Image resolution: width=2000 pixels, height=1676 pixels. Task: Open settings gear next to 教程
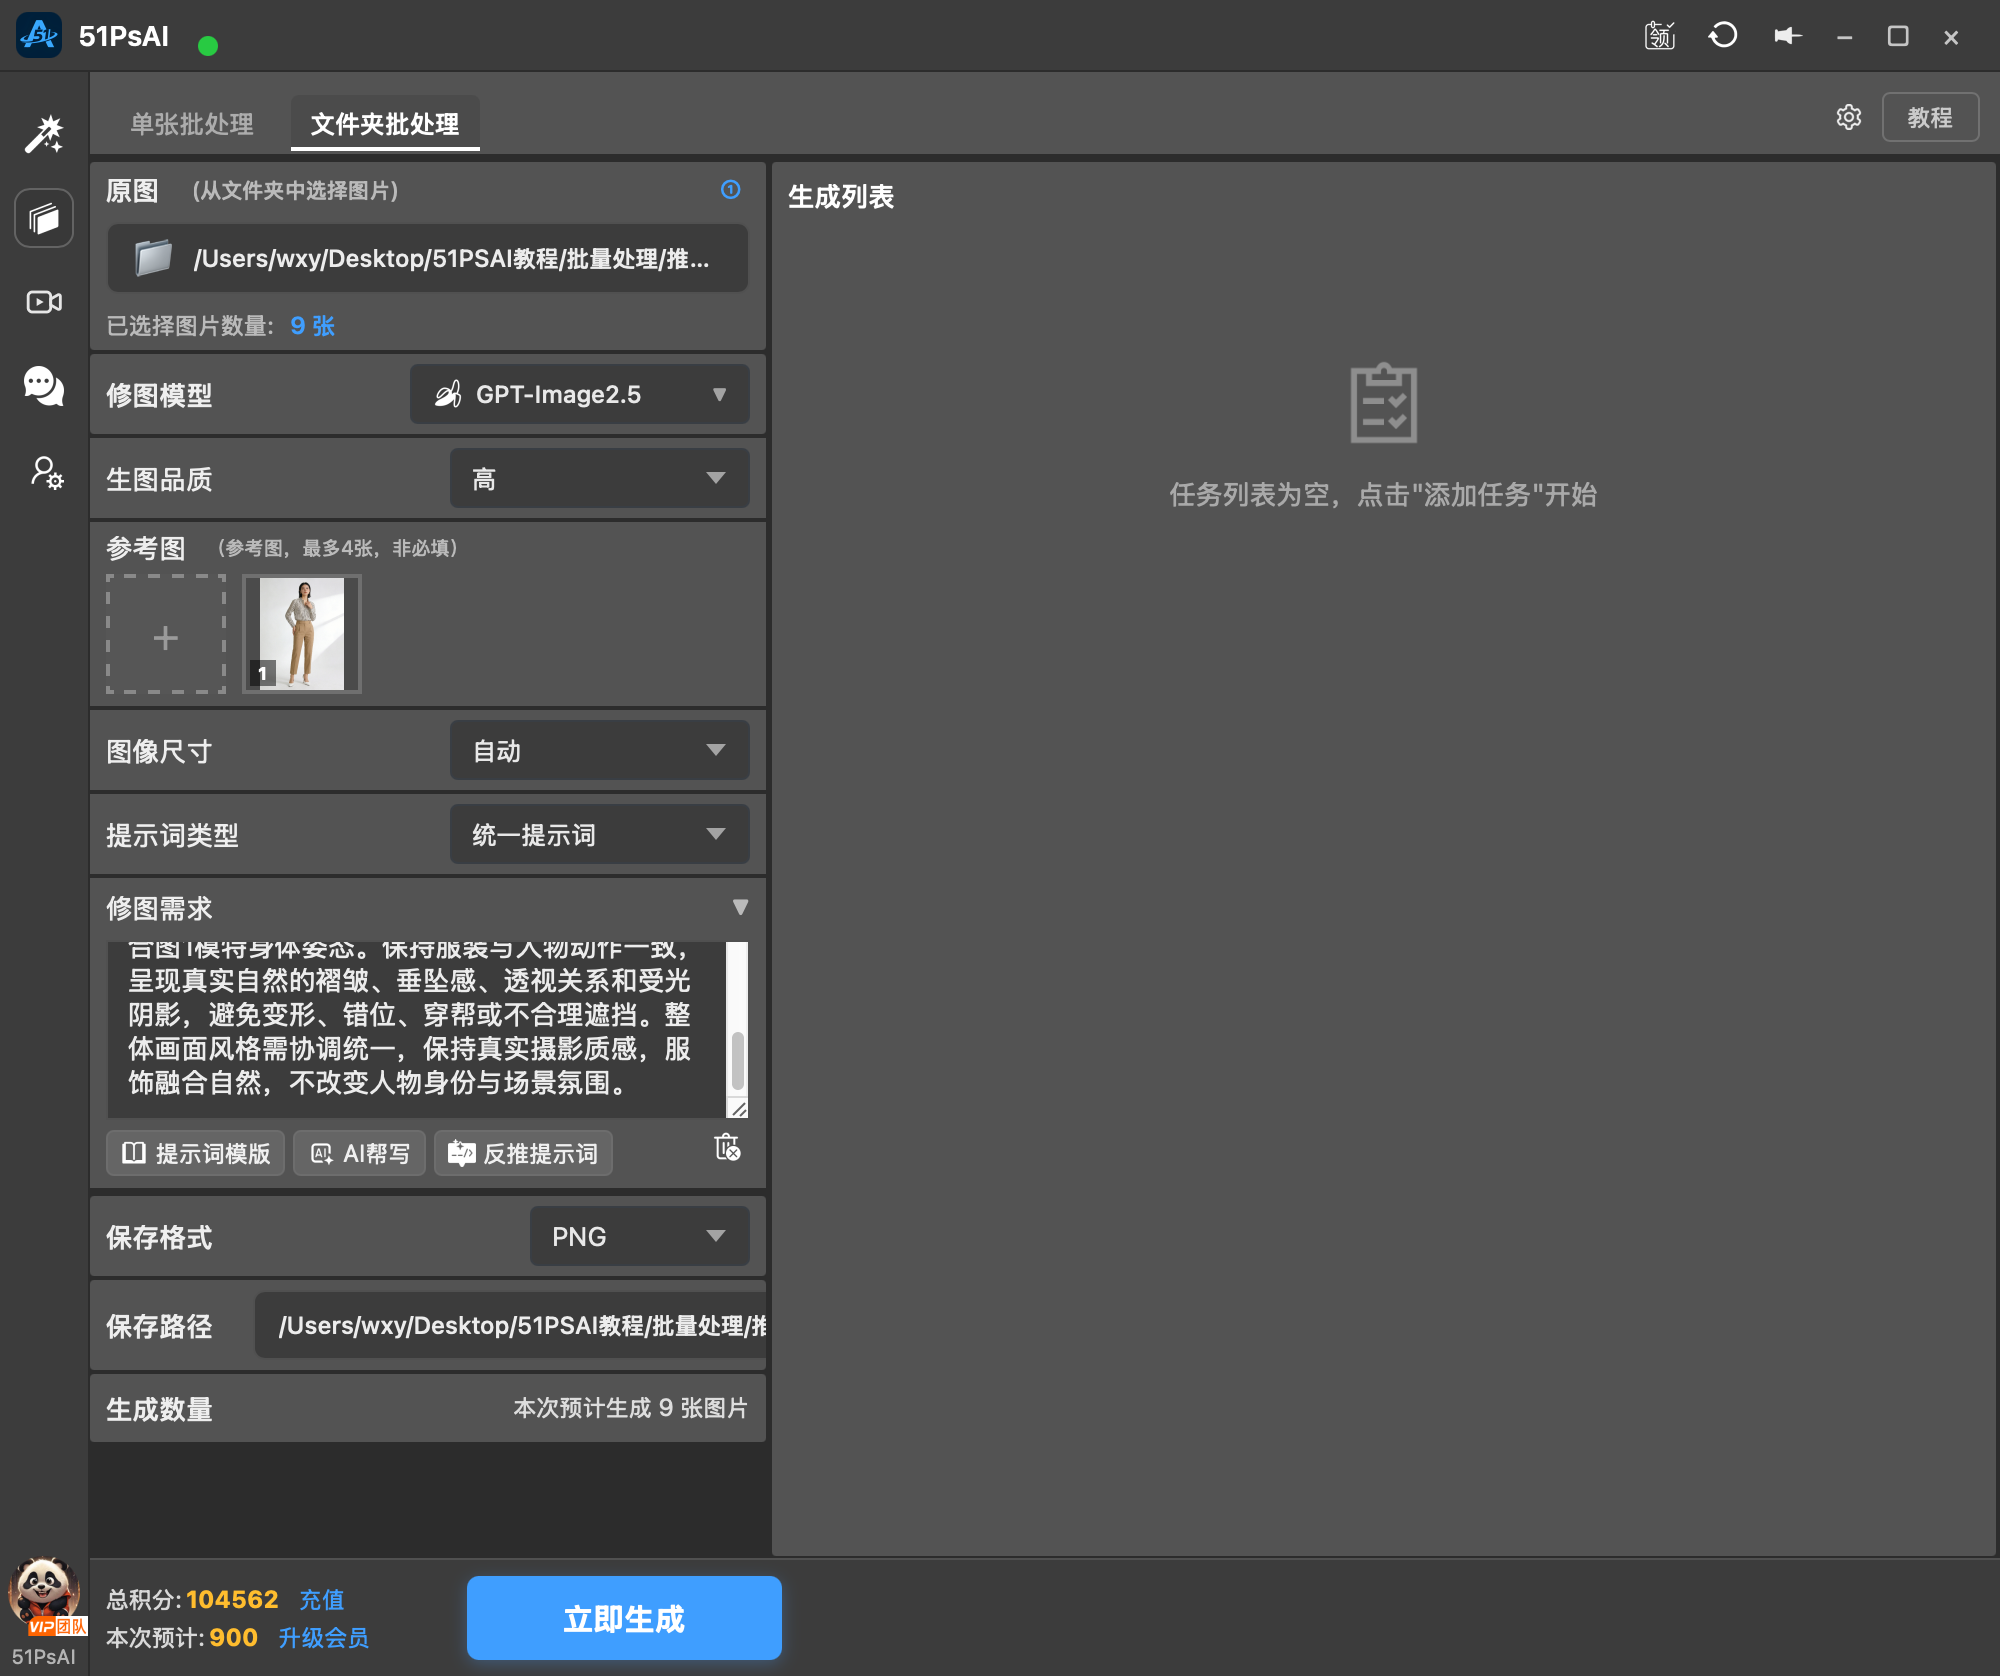[1849, 117]
